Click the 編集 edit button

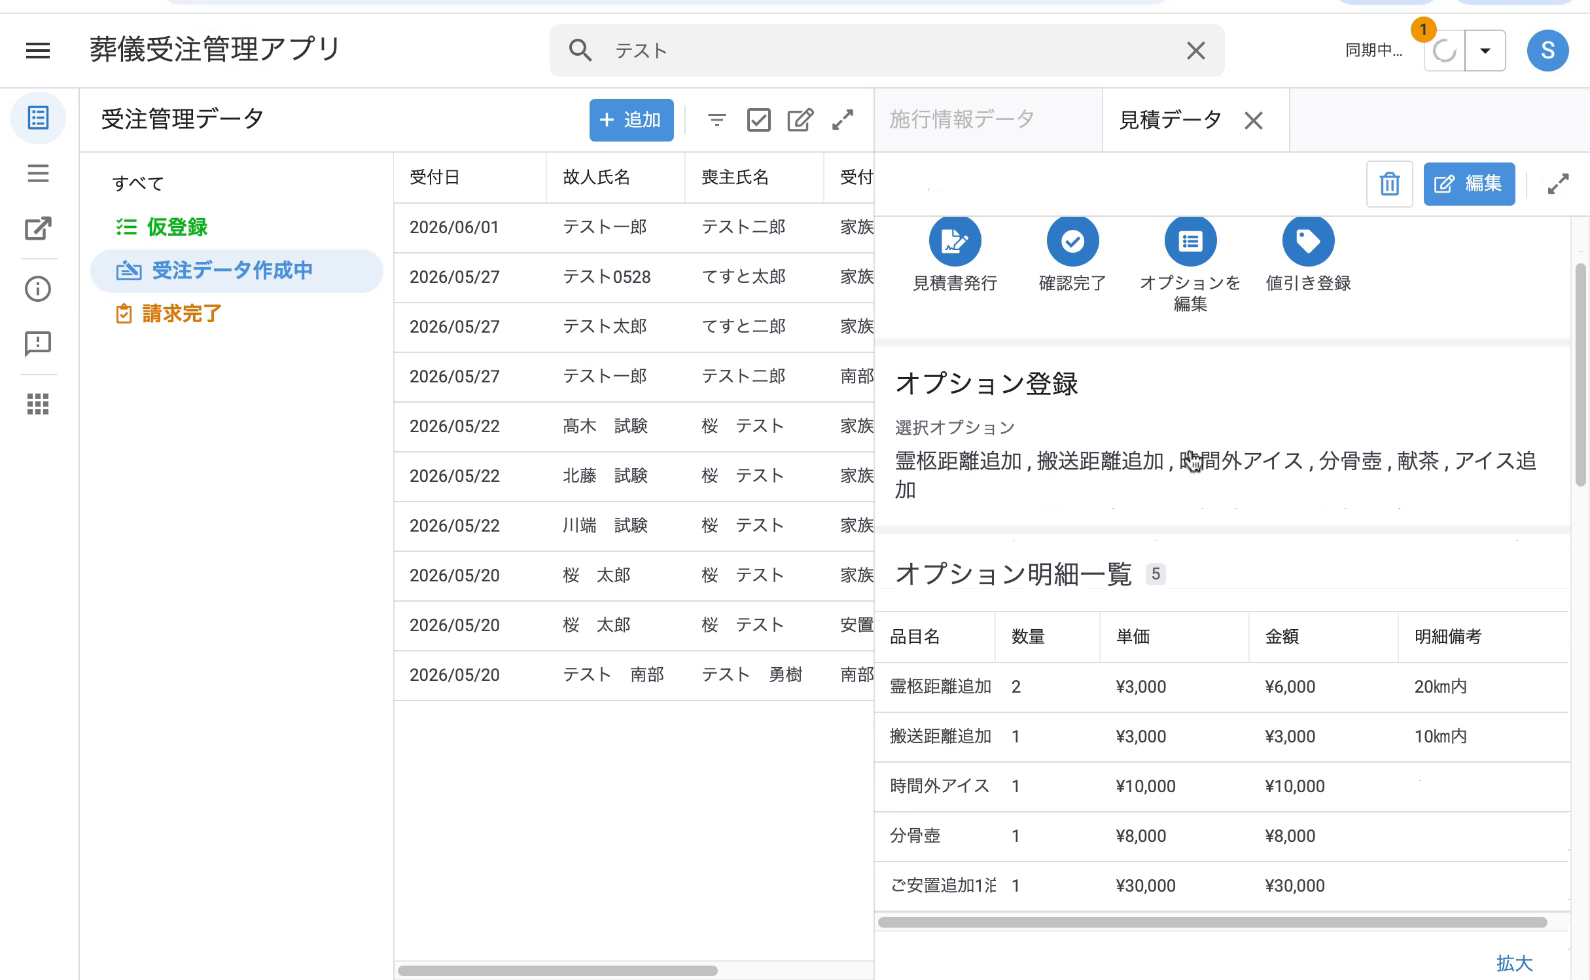pos(1469,184)
